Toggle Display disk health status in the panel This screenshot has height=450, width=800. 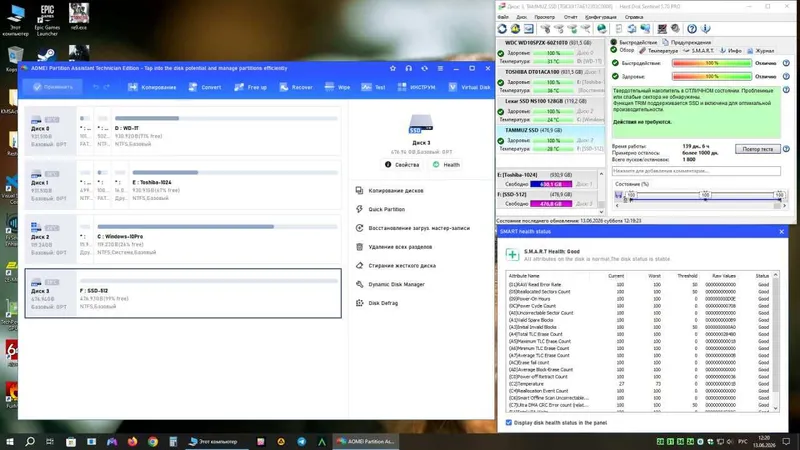(x=509, y=422)
